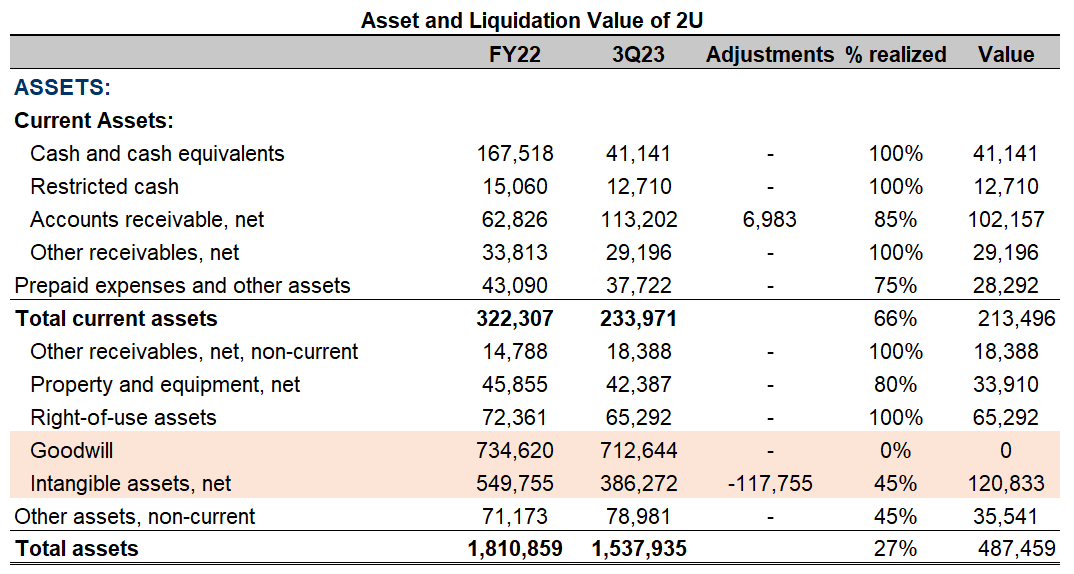Click the 'Total assets' row label
The height and width of the screenshot is (574, 1074).
(77, 549)
